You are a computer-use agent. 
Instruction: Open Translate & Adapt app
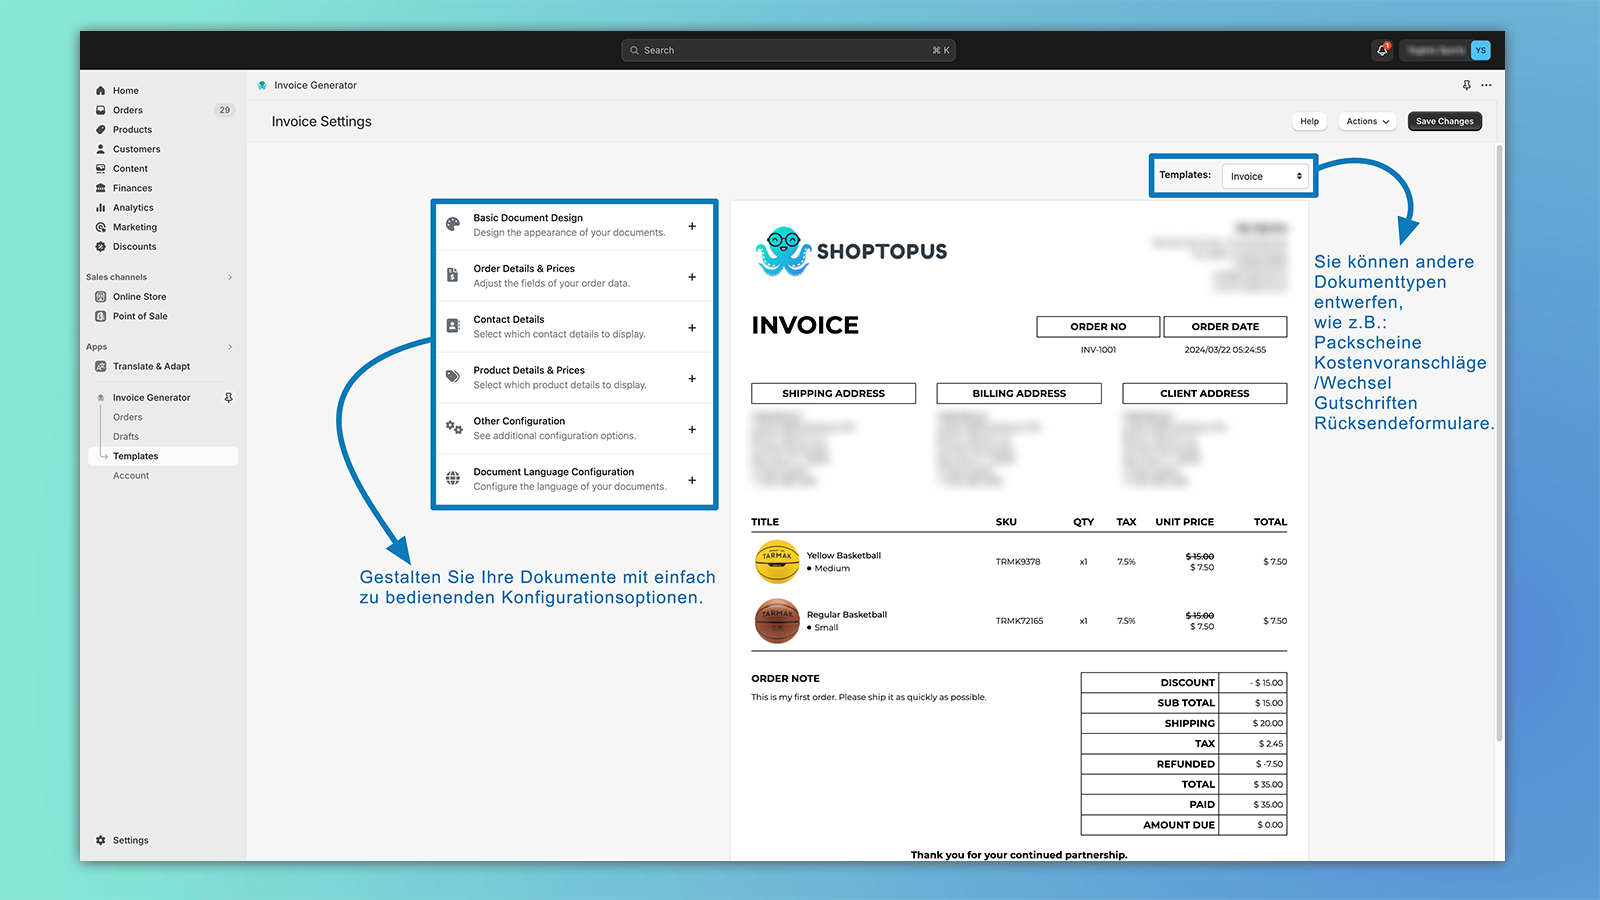tap(151, 366)
